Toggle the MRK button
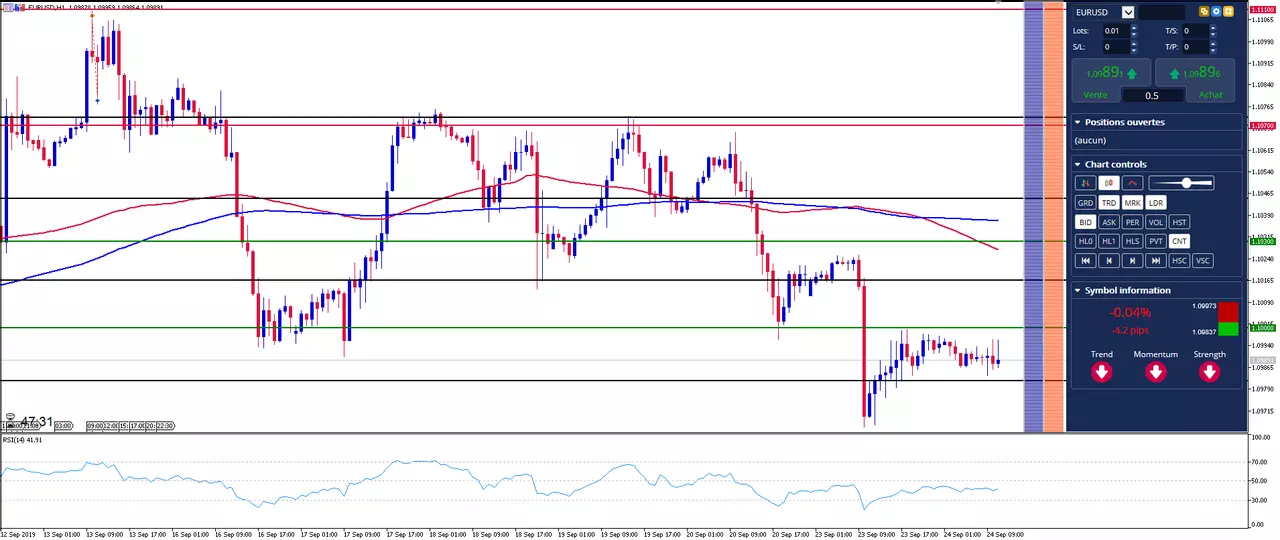Image resolution: width=1280 pixels, height=540 pixels. point(1132,203)
